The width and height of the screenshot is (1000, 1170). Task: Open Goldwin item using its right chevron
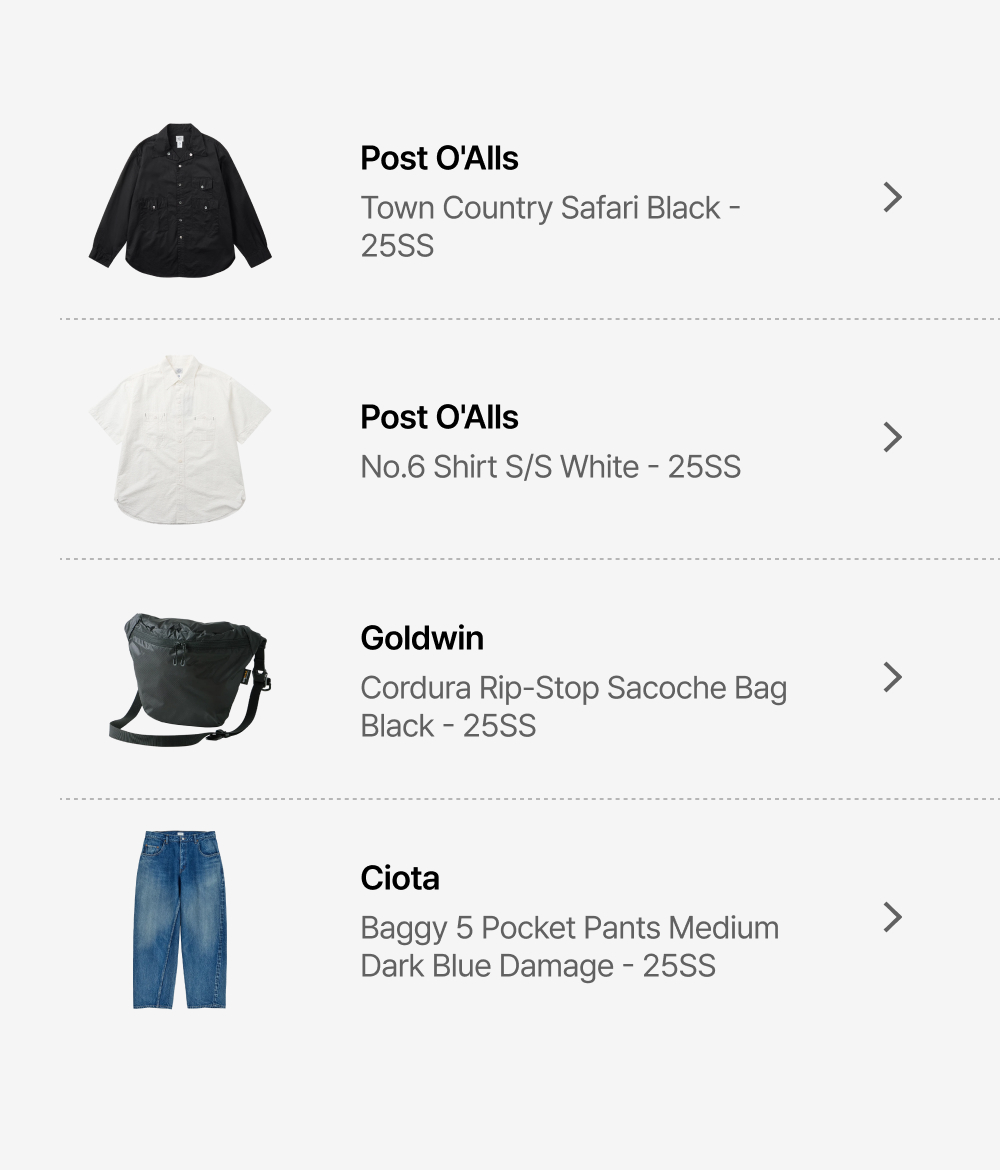click(x=893, y=677)
